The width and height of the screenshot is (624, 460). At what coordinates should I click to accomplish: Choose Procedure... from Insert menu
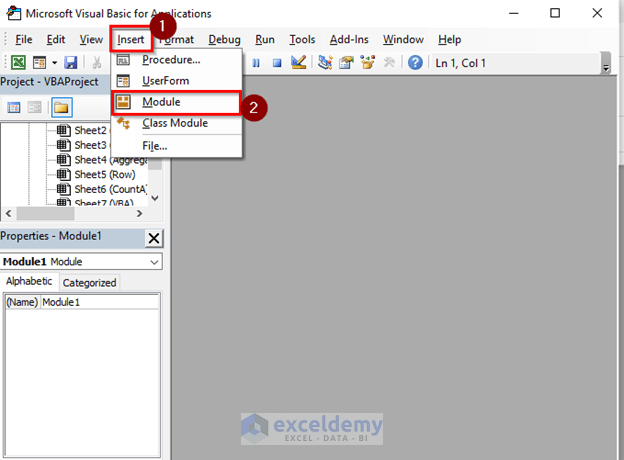coord(177,60)
